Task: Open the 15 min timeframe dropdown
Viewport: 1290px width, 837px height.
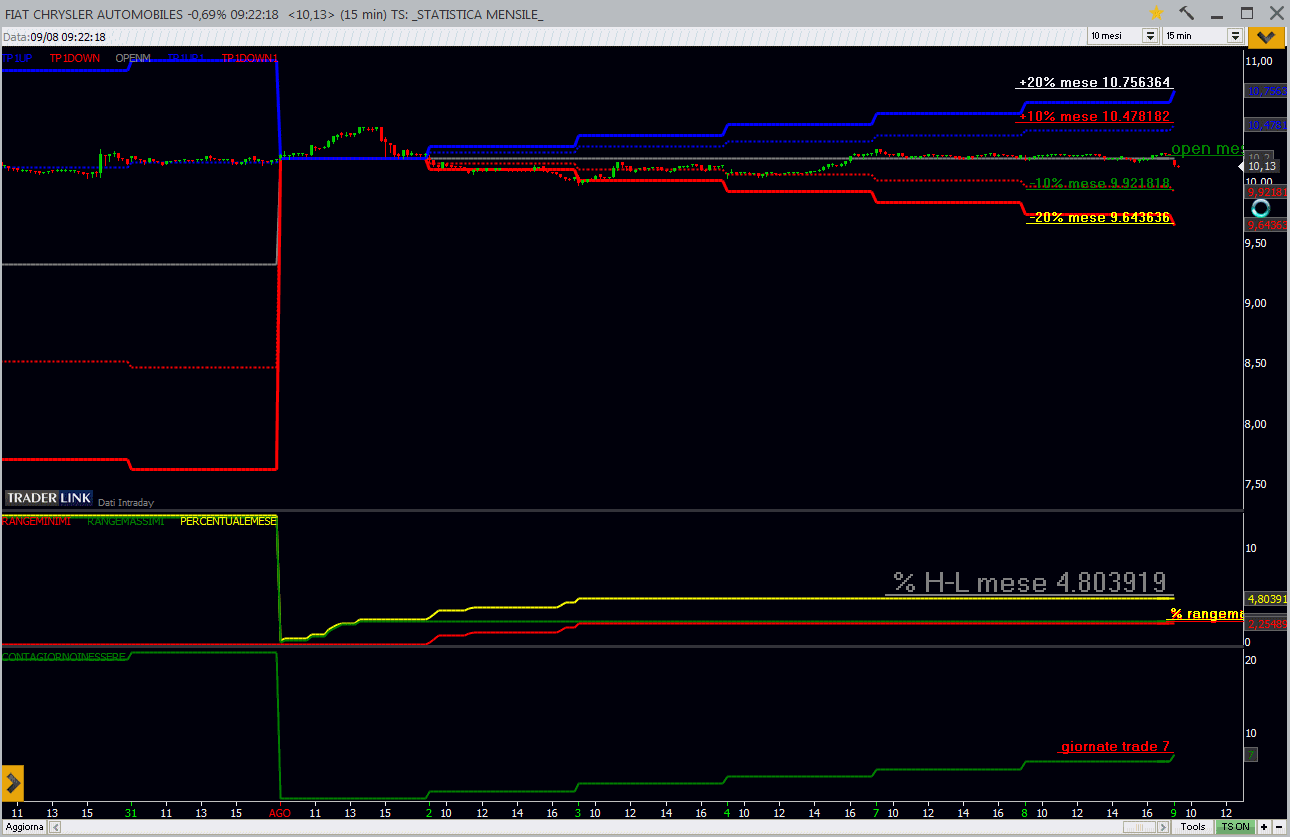Action: point(1235,35)
